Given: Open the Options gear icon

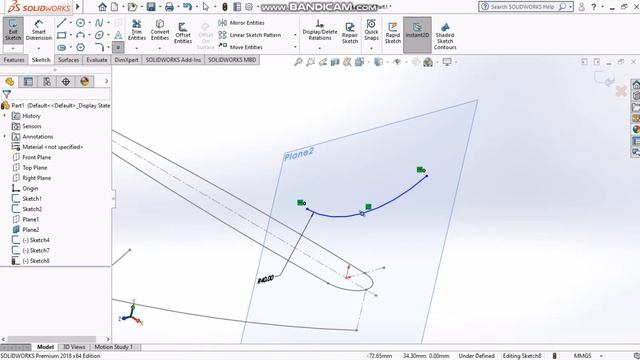Looking at the screenshot, I should 249,7.
